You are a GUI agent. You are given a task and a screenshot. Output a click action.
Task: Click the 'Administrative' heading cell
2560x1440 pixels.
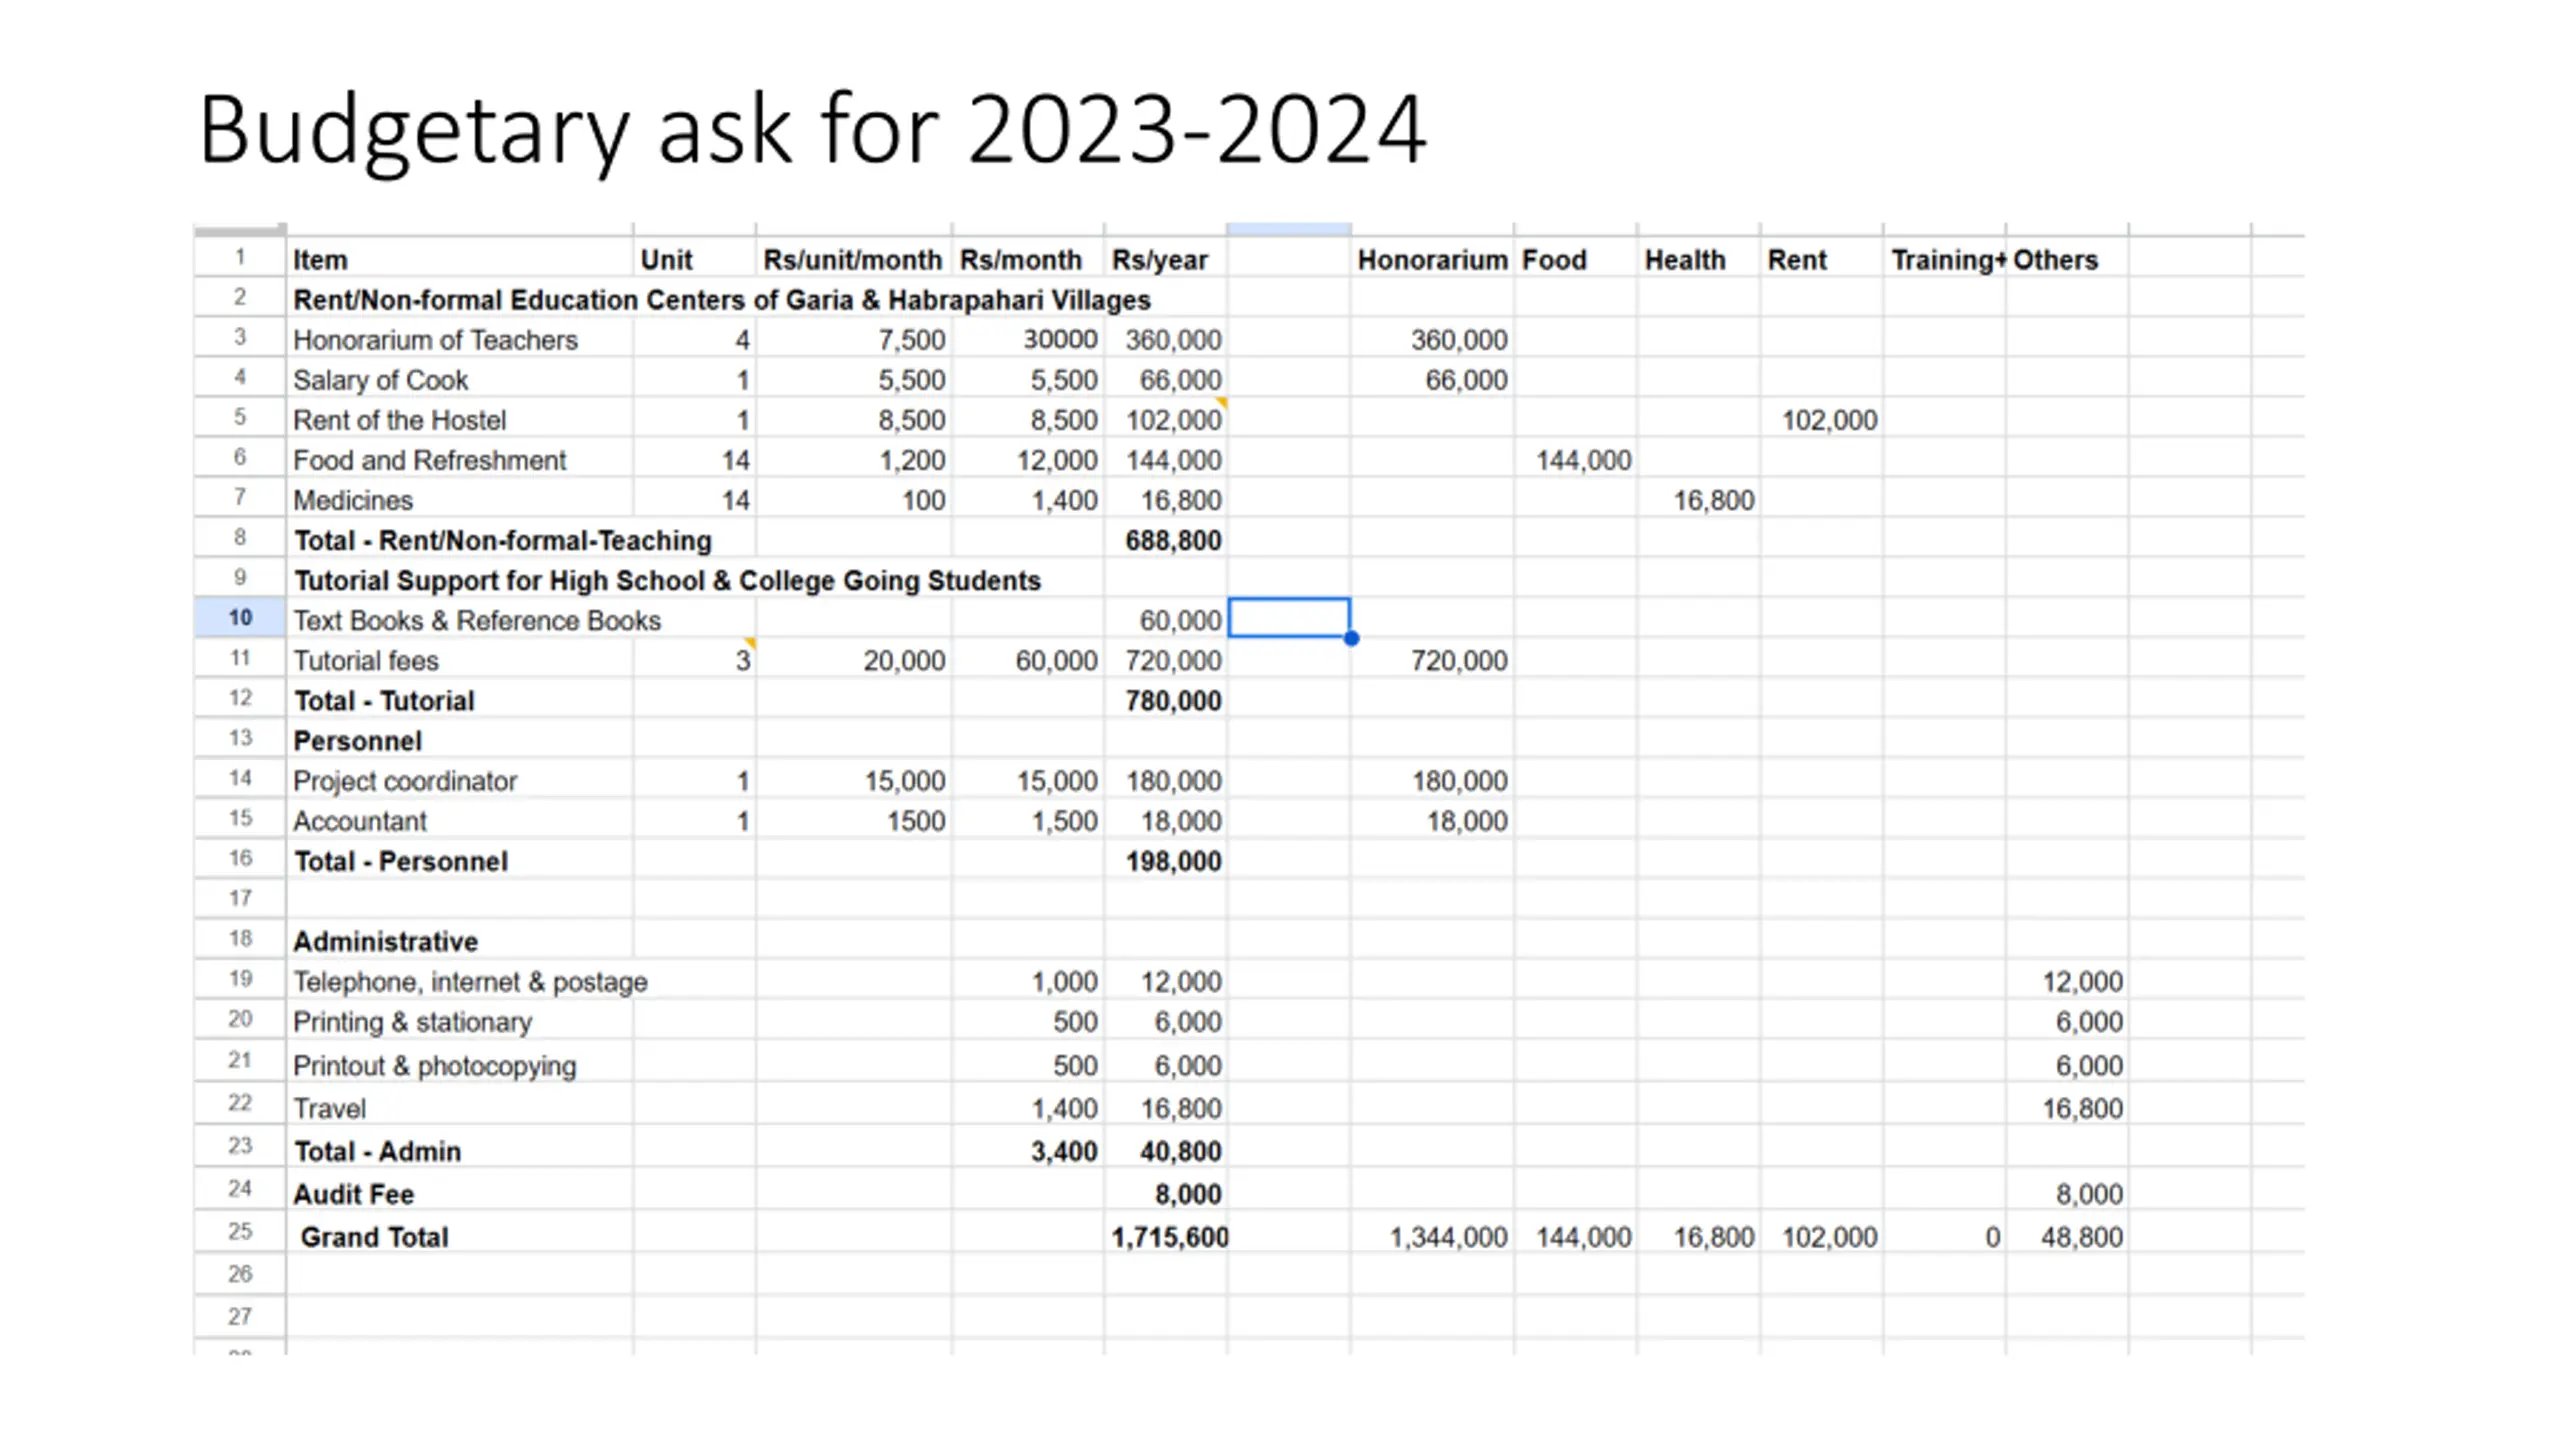[x=459, y=941]
